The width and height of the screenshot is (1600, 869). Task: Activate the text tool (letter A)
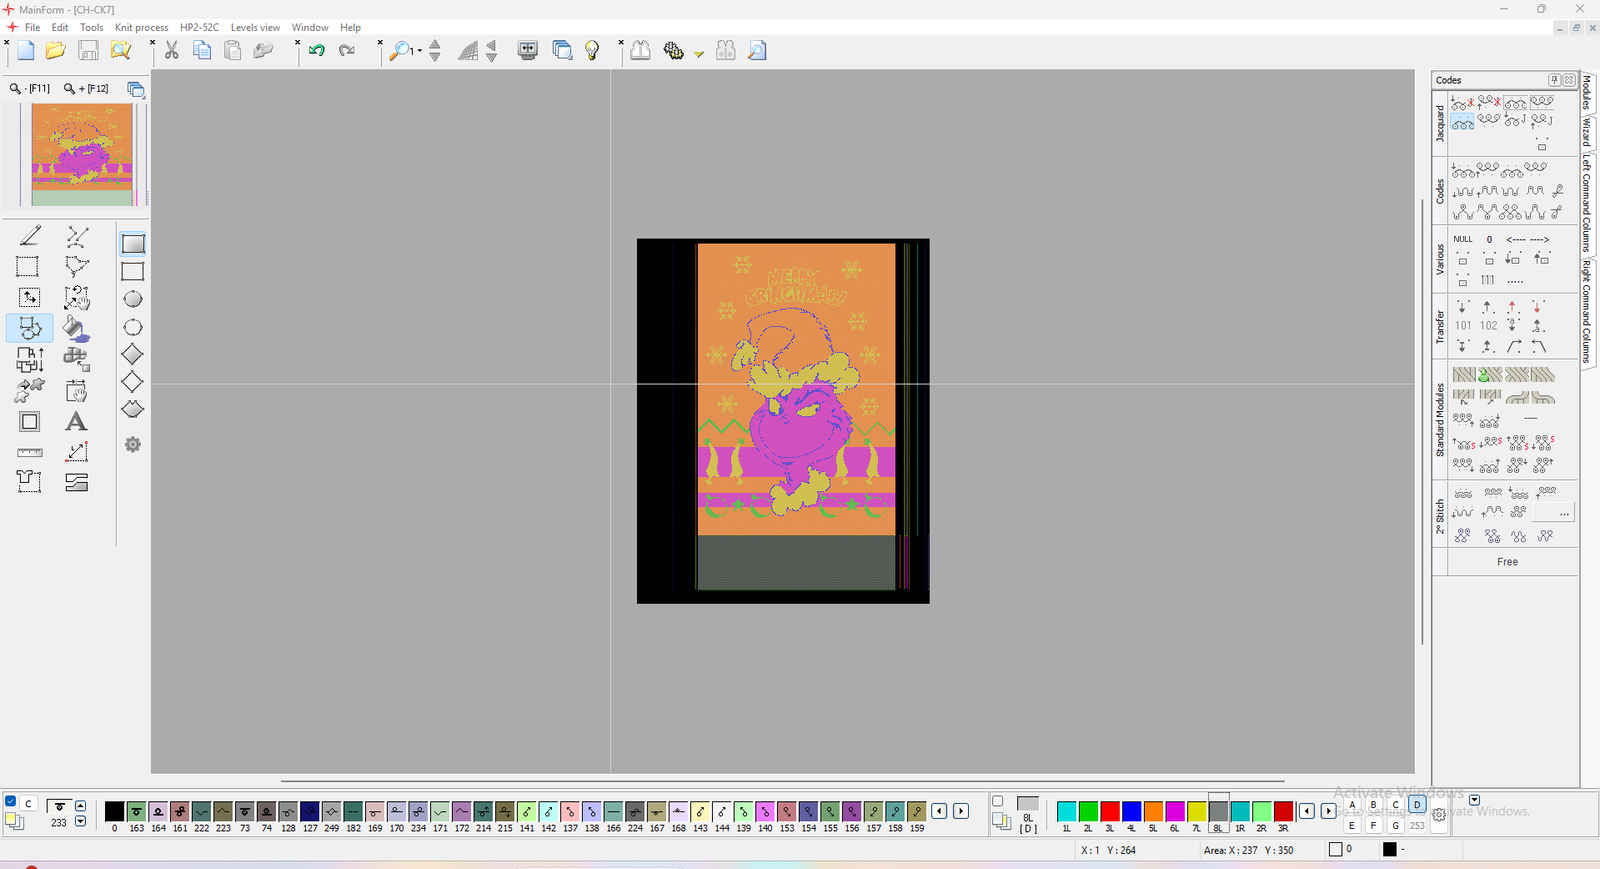pyautogui.click(x=76, y=422)
